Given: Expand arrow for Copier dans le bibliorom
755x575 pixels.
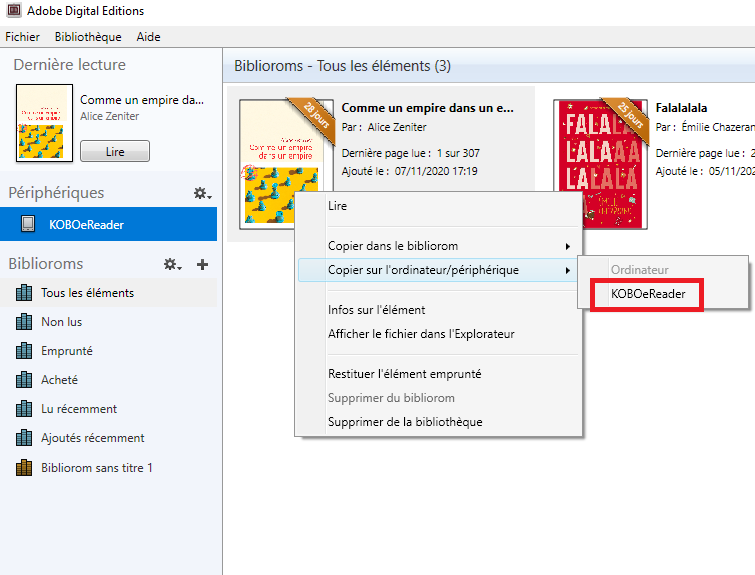Looking at the screenshot, I should click(568, 247).
